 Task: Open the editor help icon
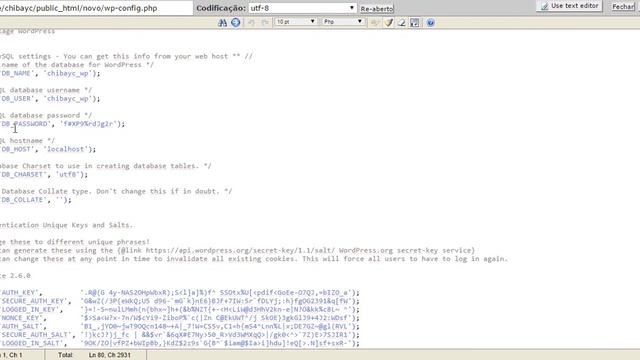(x=430, y=22)
